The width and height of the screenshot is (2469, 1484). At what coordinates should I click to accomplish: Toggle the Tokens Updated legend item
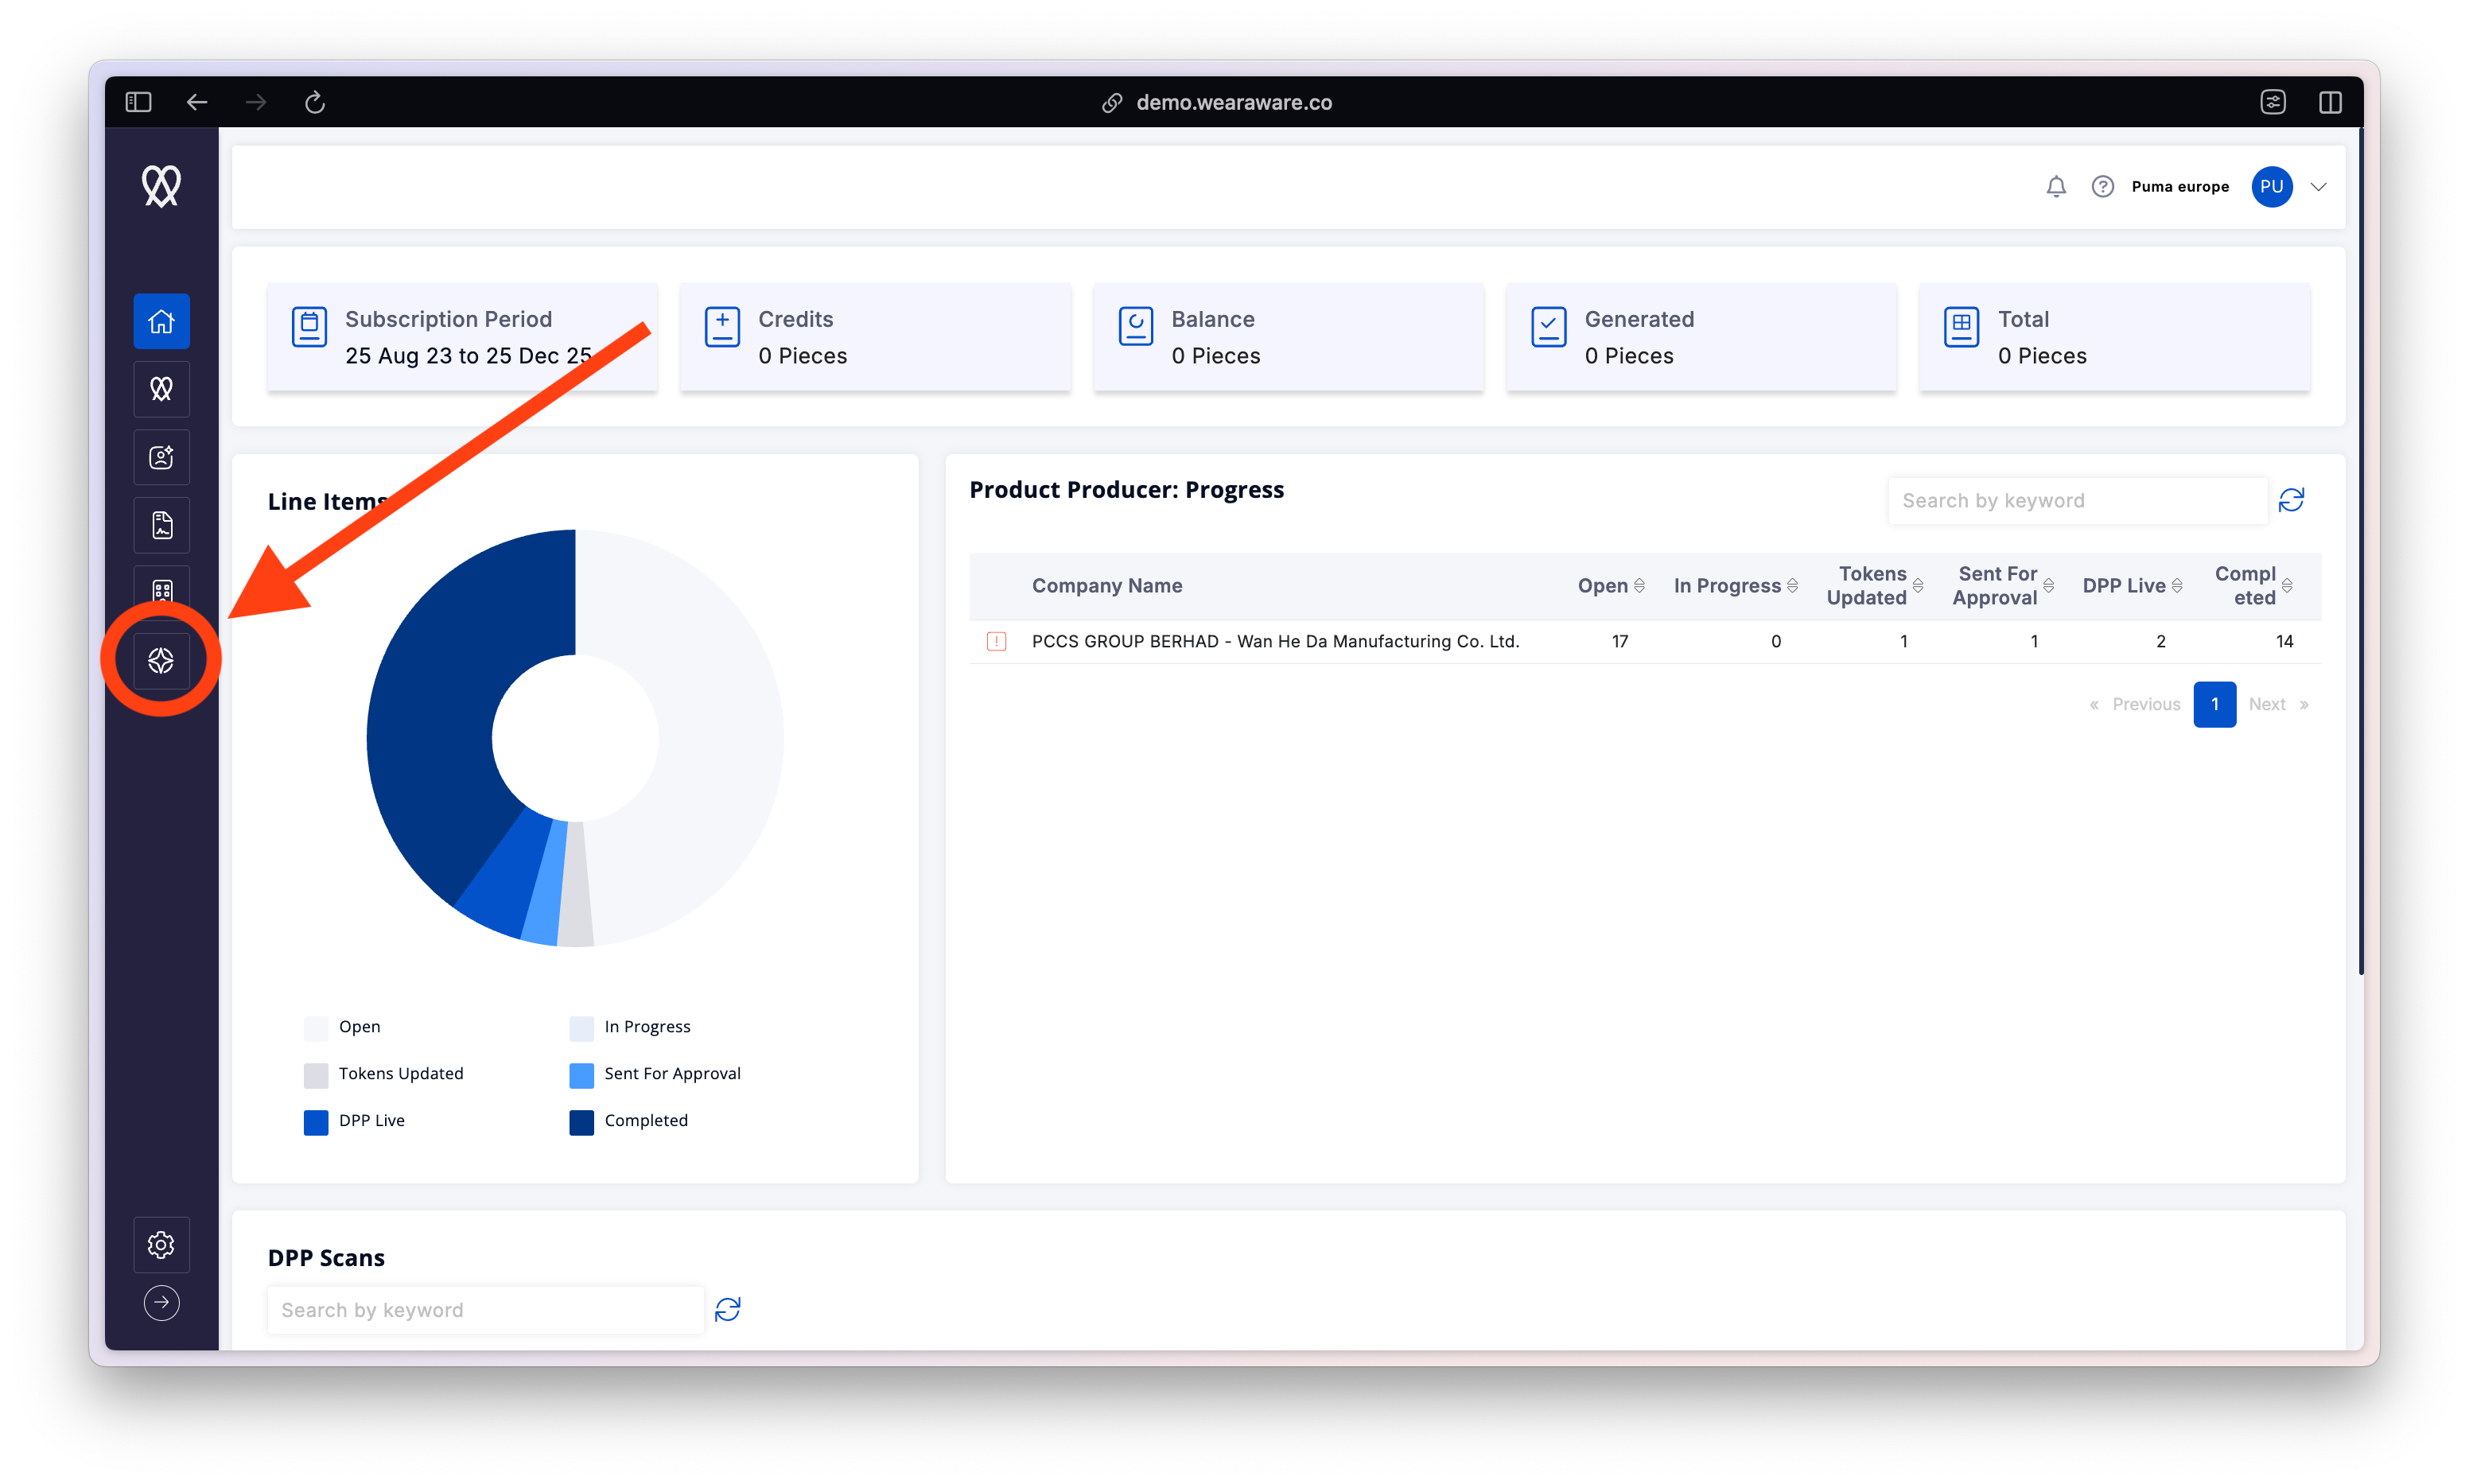tap(384, 1074)
